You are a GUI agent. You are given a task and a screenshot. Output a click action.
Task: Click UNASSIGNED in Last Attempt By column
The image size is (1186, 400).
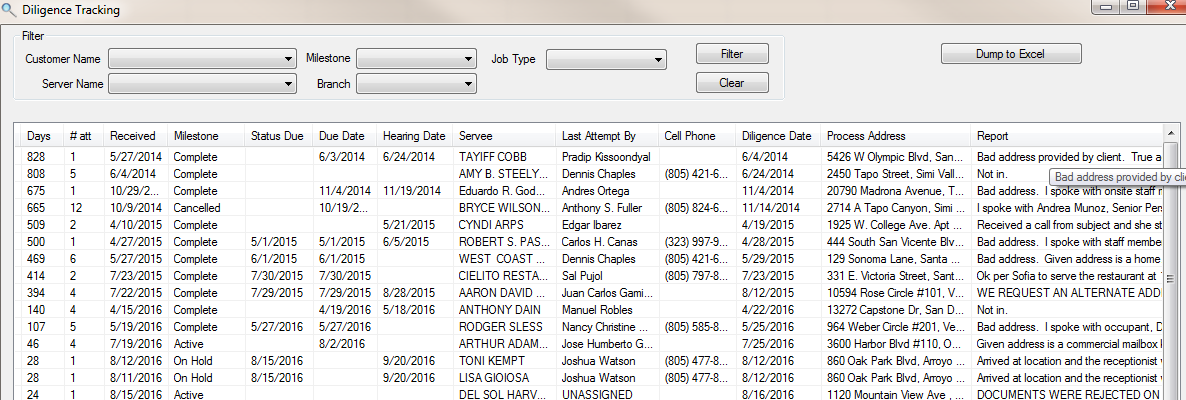tap(607, 394)
